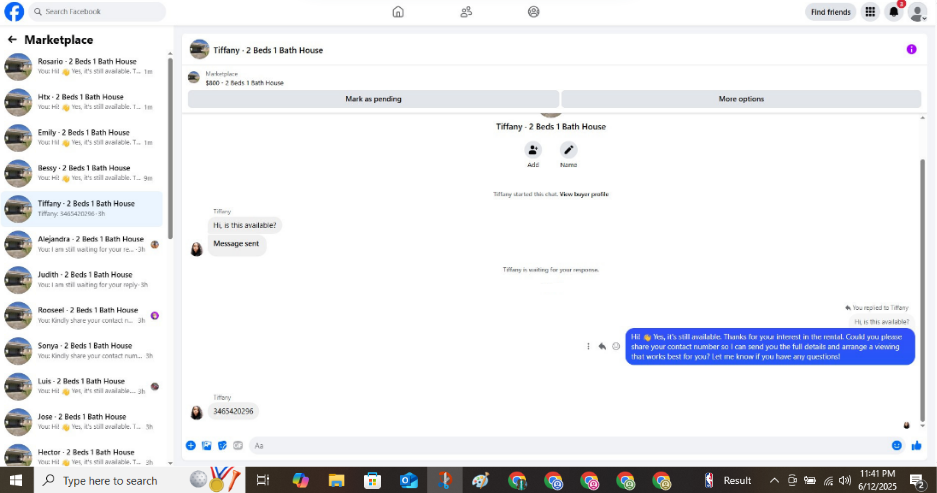Open the Judith conversation

click(82, 280)
